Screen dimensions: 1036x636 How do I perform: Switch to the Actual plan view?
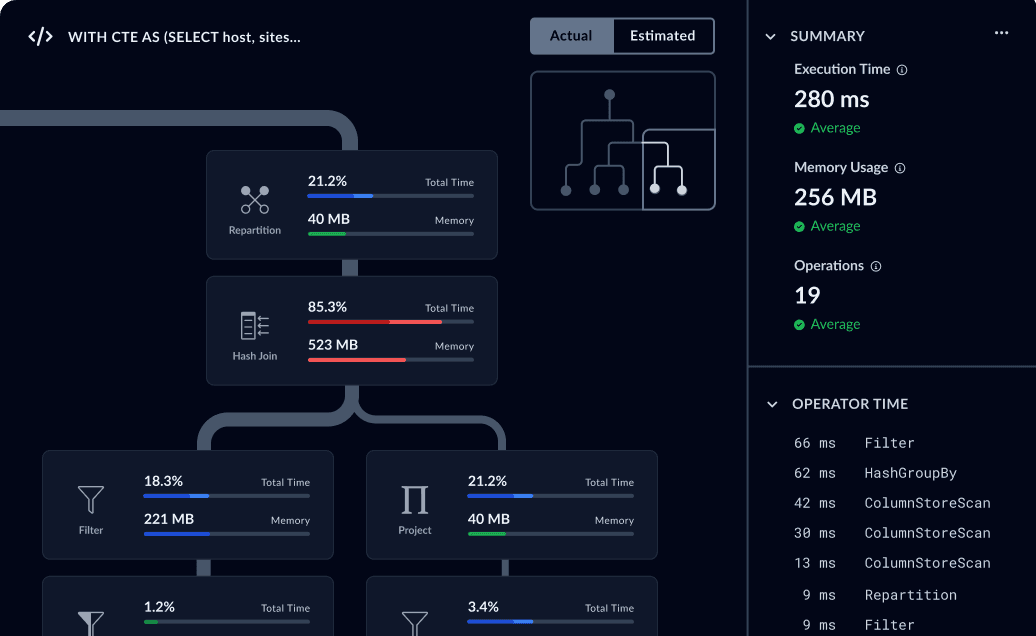tap(572, 36)
